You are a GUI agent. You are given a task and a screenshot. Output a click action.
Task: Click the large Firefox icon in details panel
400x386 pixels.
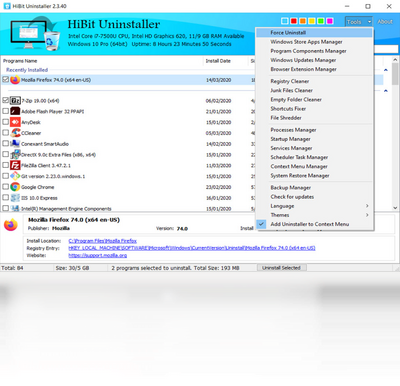click(11, 225)
